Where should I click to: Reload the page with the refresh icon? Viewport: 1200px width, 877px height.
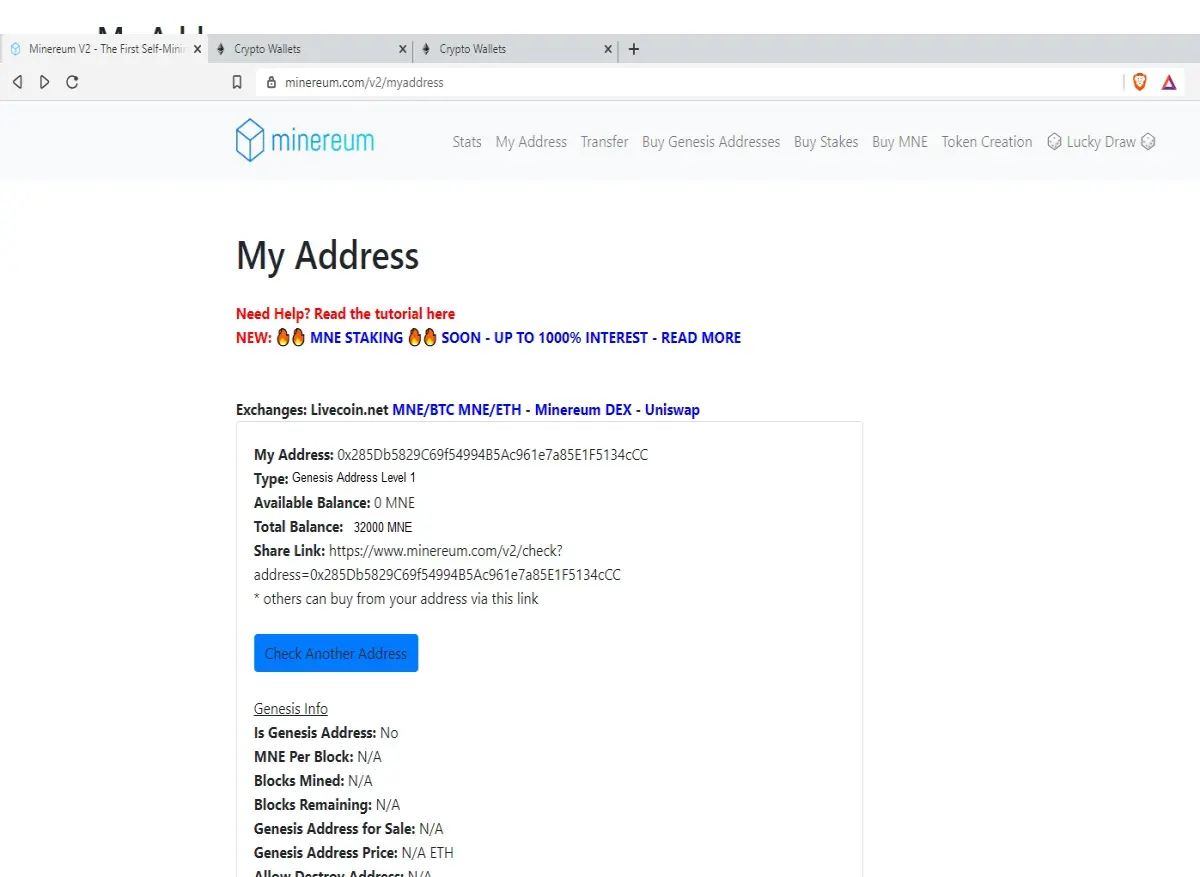72,82
